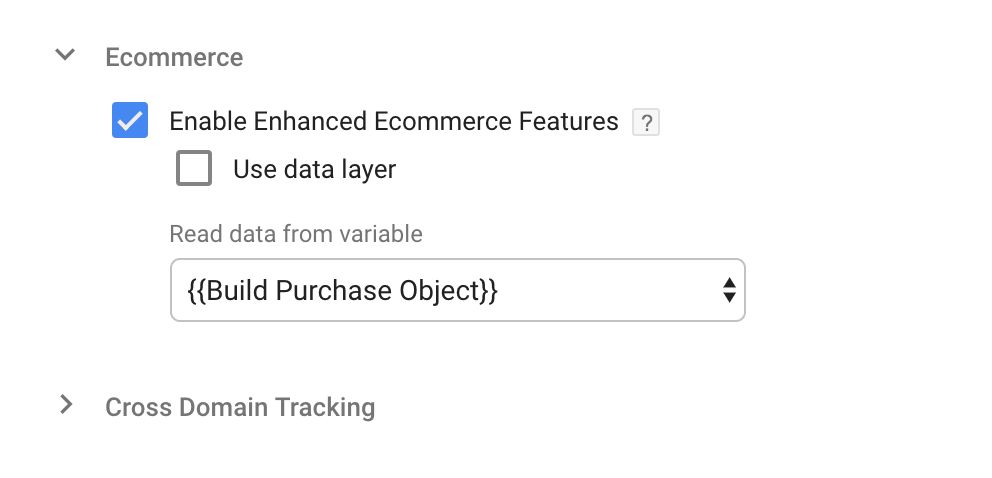Viewport: 992px width, 478px height.
Task: Open the Read data from variable dropdown
Action: (457, 290)
